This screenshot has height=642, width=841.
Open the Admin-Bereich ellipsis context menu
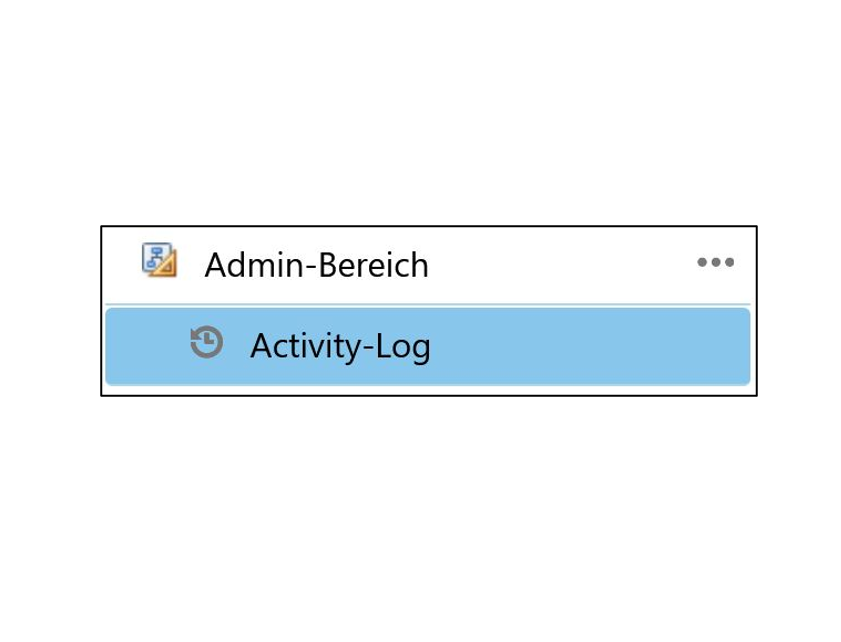715,262
